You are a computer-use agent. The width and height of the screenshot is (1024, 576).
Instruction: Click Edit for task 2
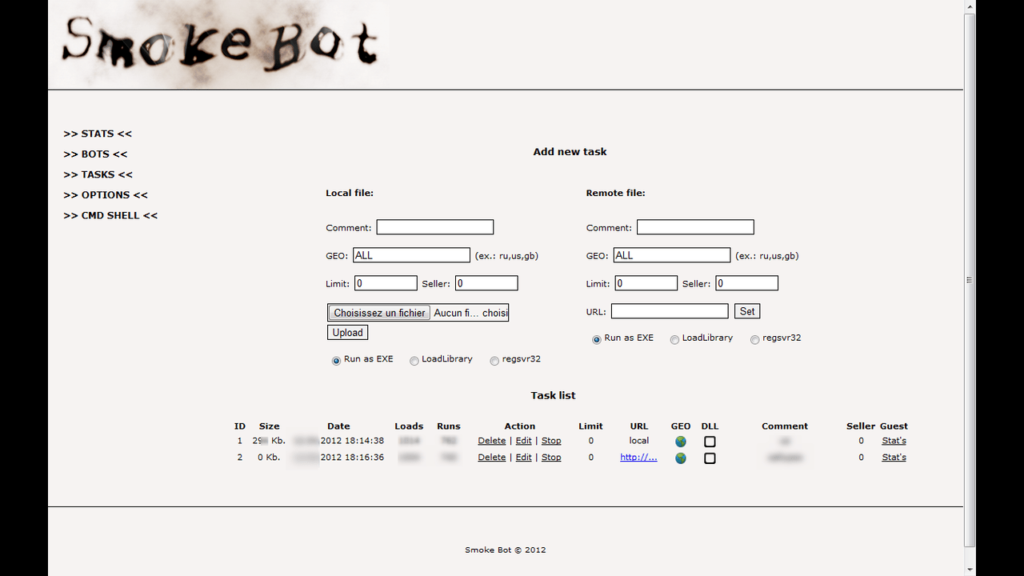(x=524, y=457)
